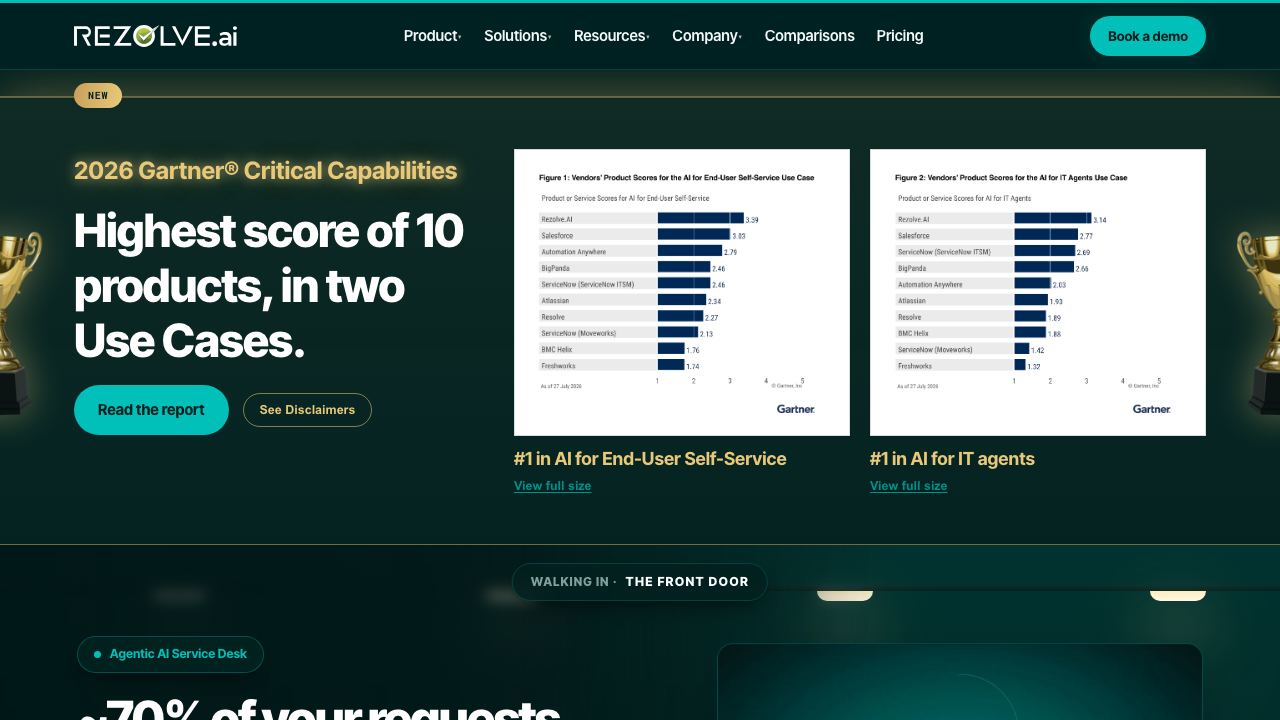The height and width of the screenshot is (720, 1280).
Task: Expand the Solutions menu
Action: click(x=518, y=36)
